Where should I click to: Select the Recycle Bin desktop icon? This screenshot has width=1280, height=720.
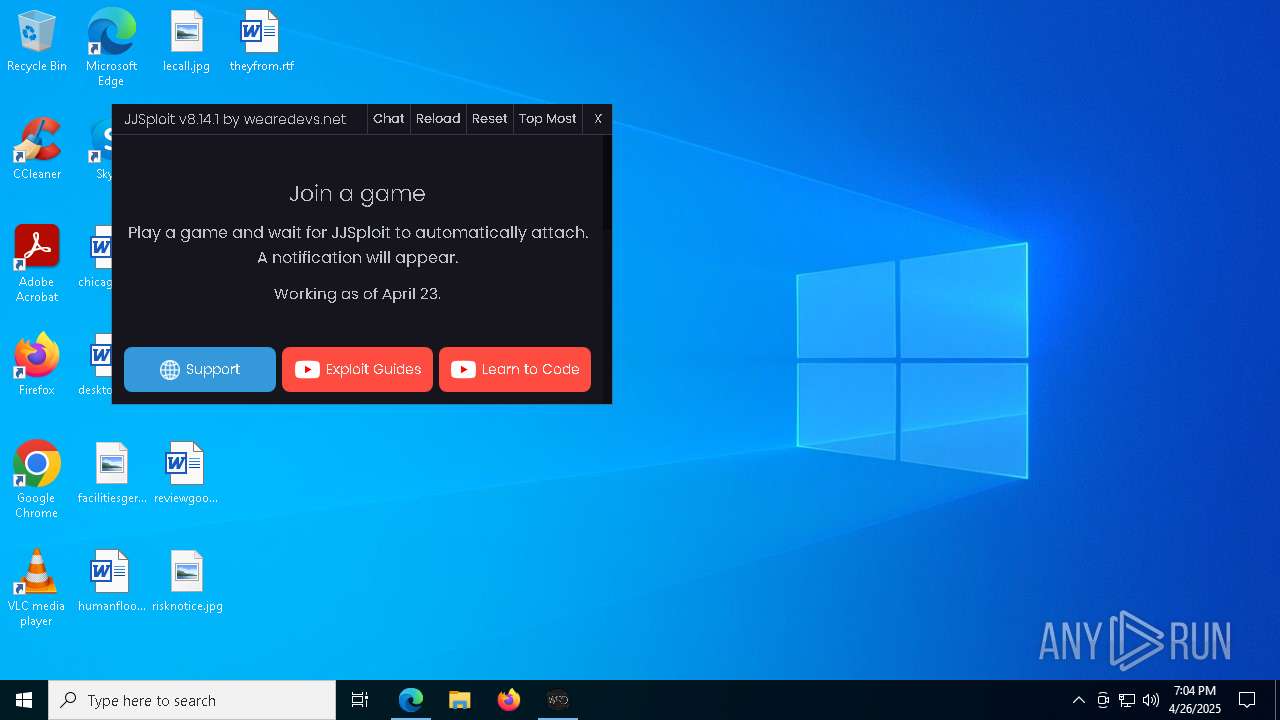point(37,42)
